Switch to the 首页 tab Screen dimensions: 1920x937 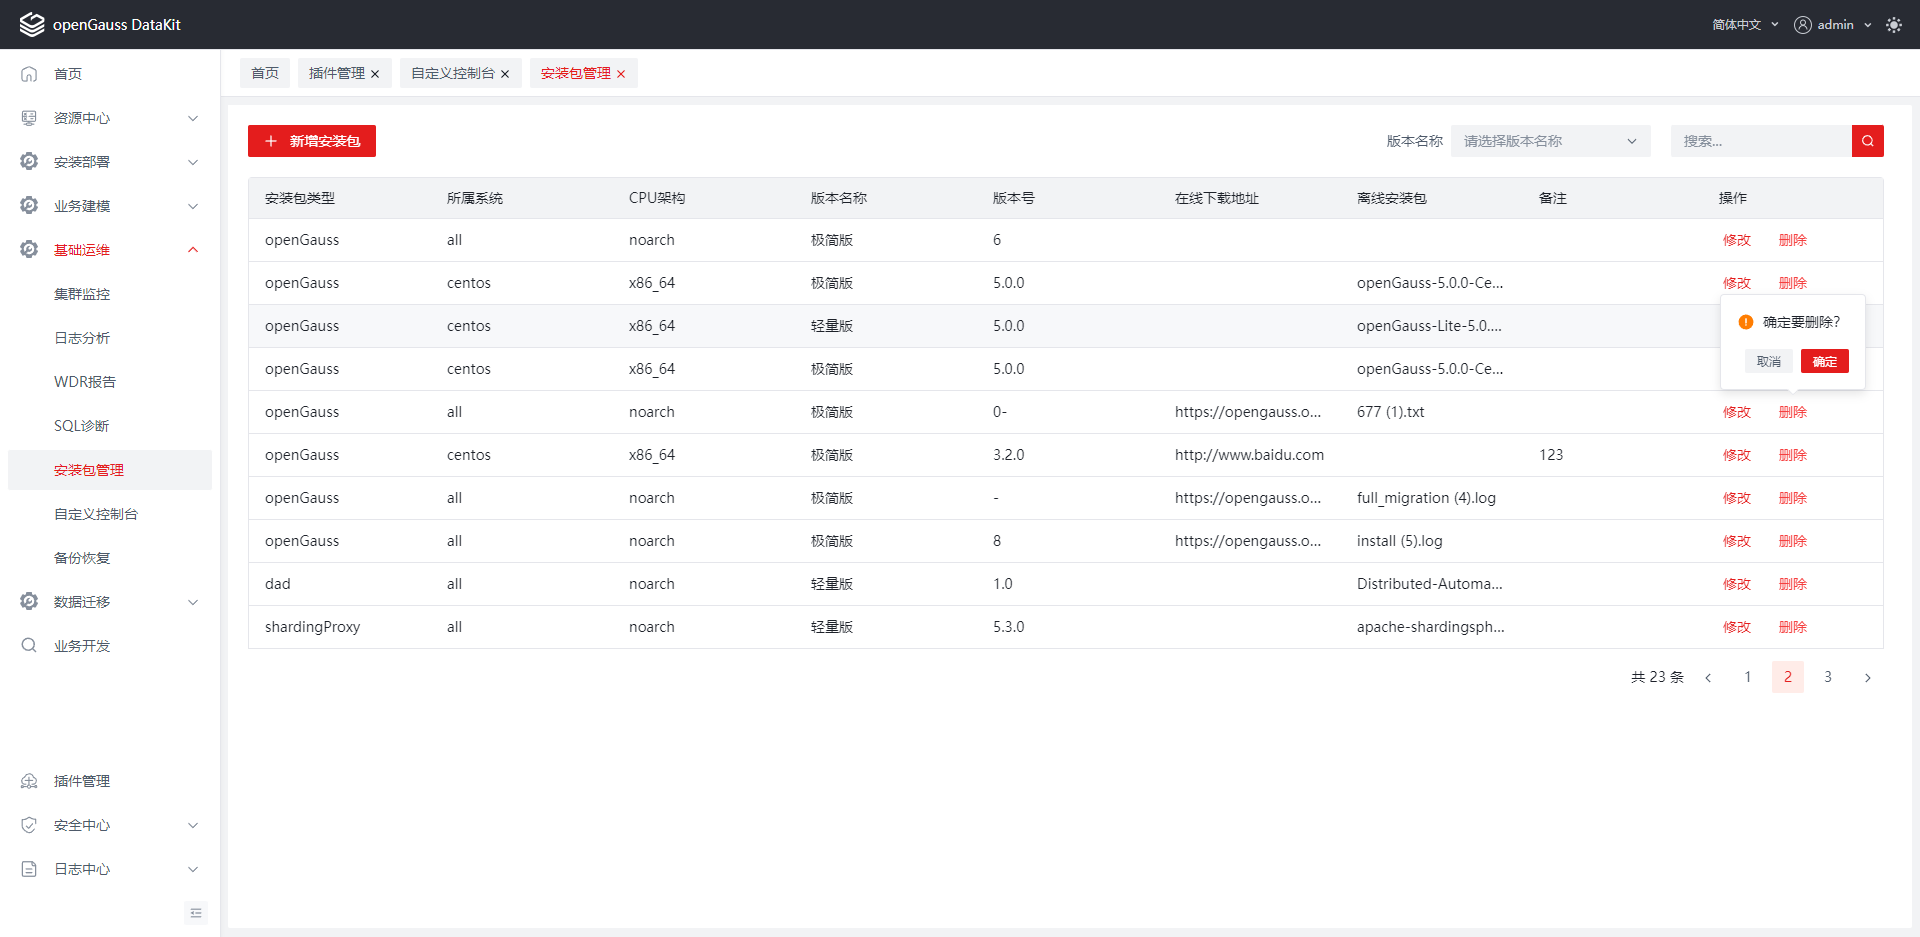265,74
